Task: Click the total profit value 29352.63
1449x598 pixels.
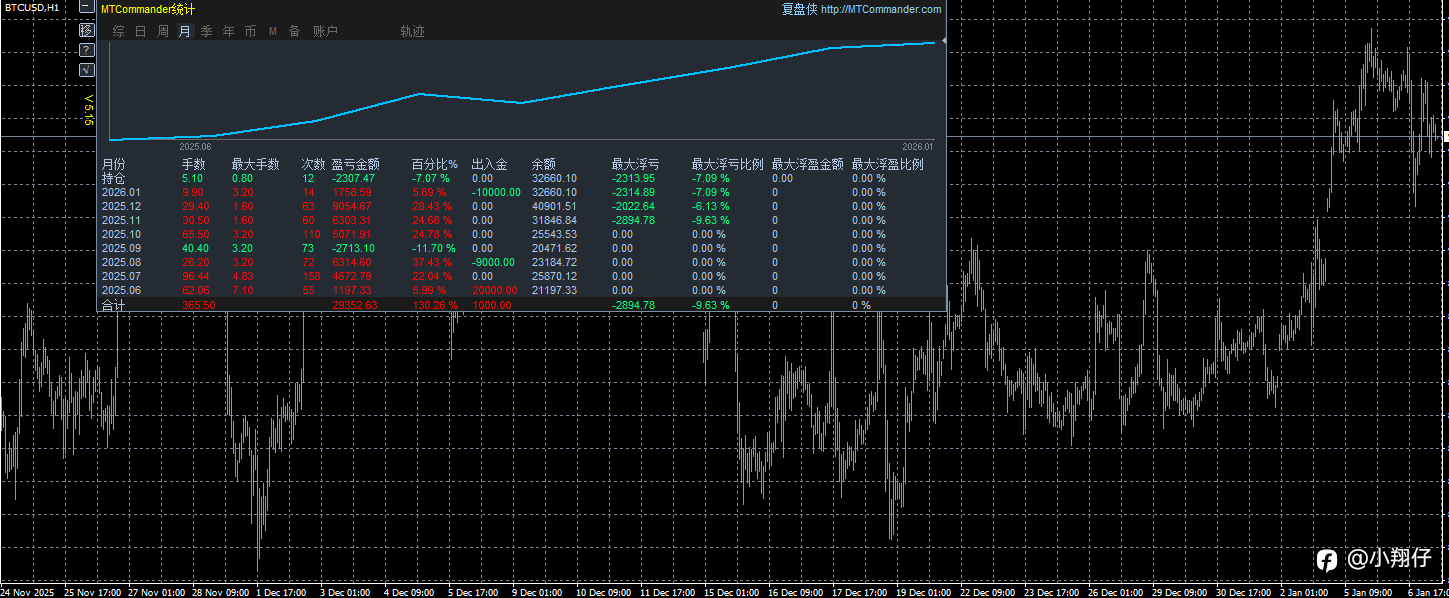Action: click(x=354, y=305)
